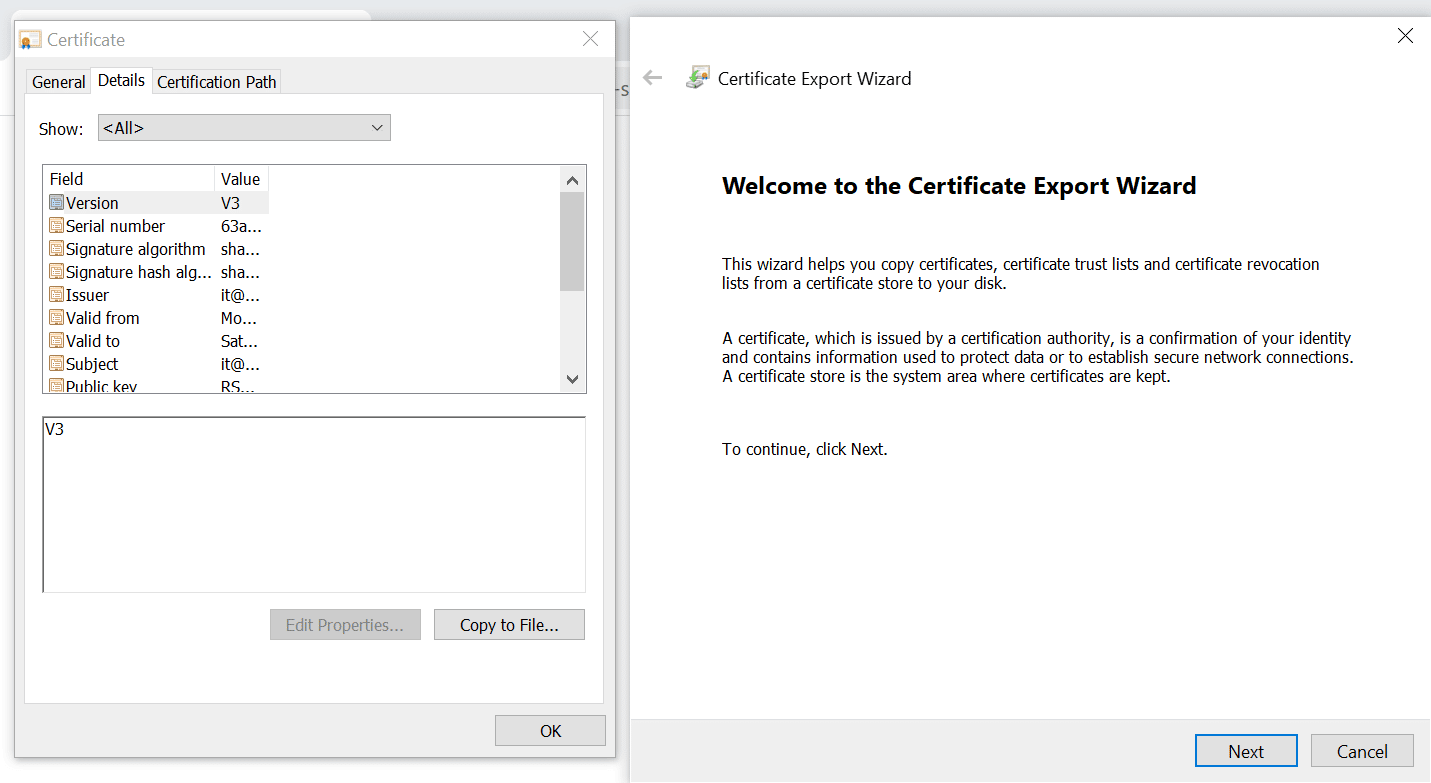Click the back arrow in the wizard
The width and height of the screenshot is (1431, 783).
(653, 78)
